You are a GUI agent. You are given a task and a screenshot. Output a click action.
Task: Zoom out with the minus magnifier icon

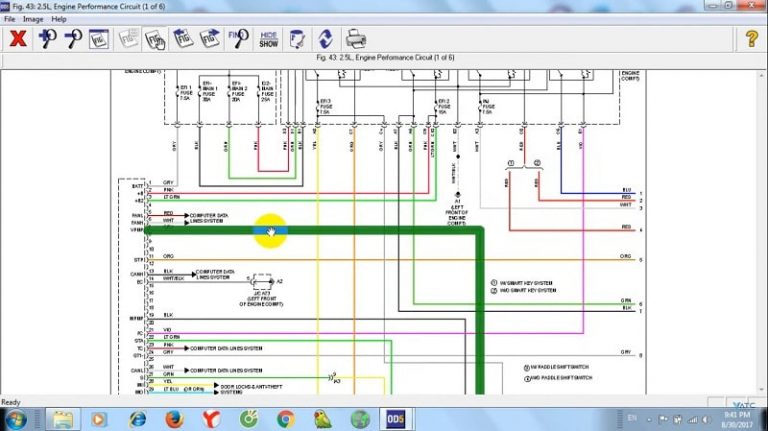tap(72, 39)
